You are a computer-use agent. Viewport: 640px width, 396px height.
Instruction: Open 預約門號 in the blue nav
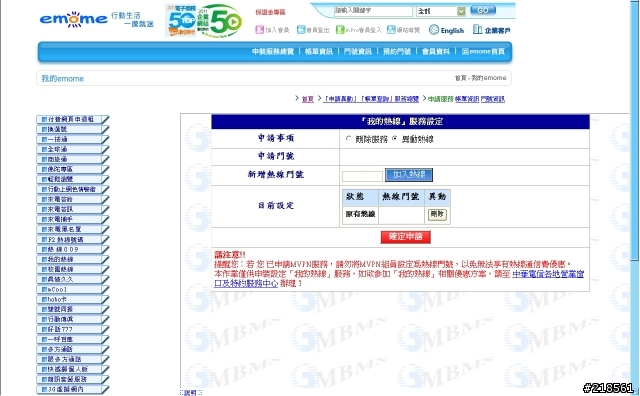point(397,51)
